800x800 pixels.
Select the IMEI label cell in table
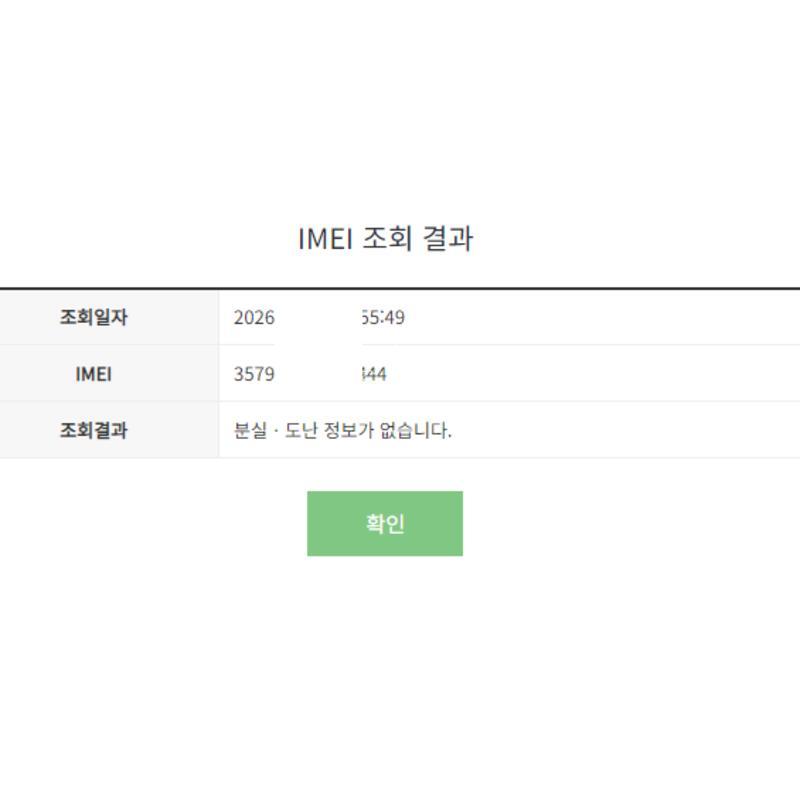[x=94, y=375]
